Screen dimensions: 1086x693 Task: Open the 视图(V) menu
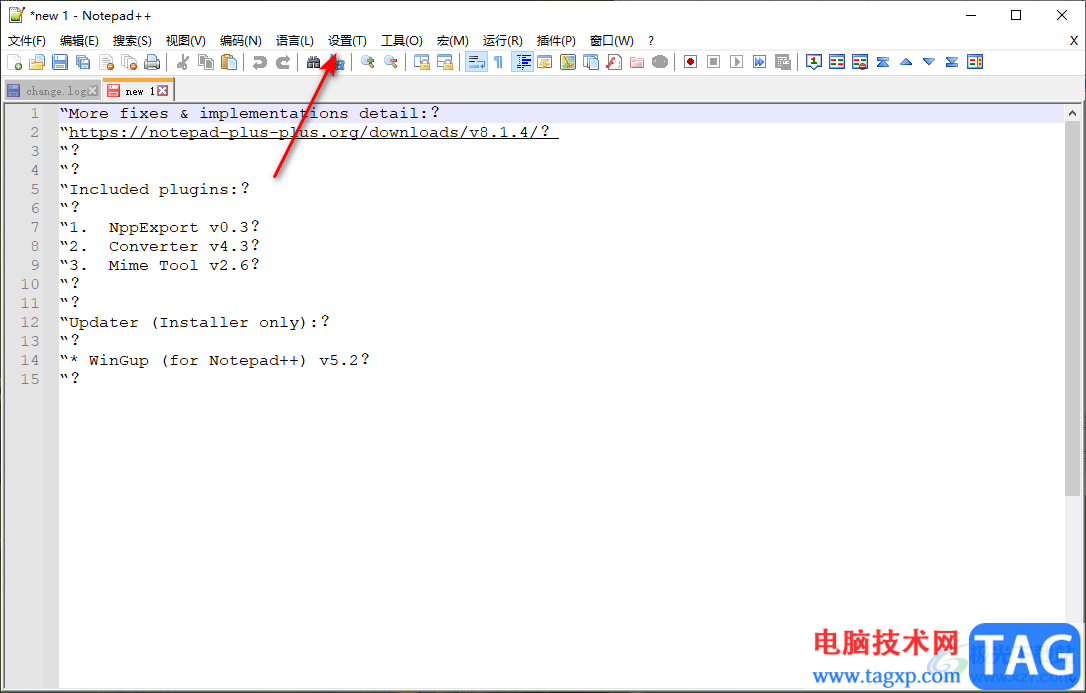click(x=186, y=41)
